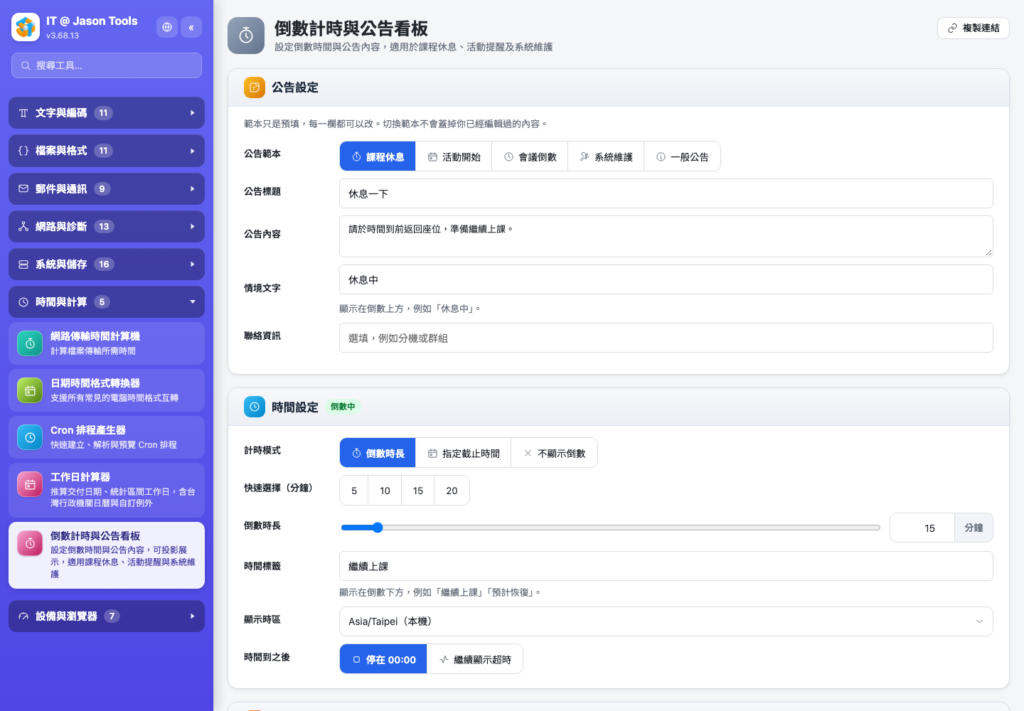1024x711 pixels.
Task: Click the blue 時間設定 section clock icon
Action: pos(255,407)
